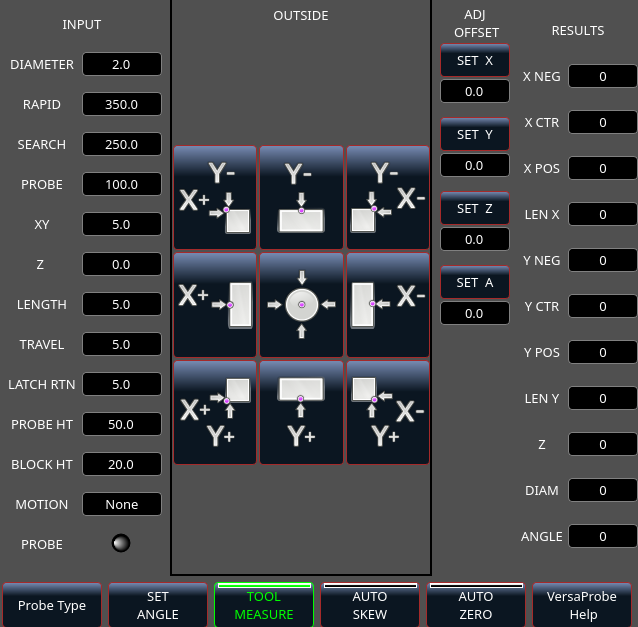The width and height of the screenshot is (638, 627).
Task: Edit the XY clearance field
Action: click(x=122, y=224)
